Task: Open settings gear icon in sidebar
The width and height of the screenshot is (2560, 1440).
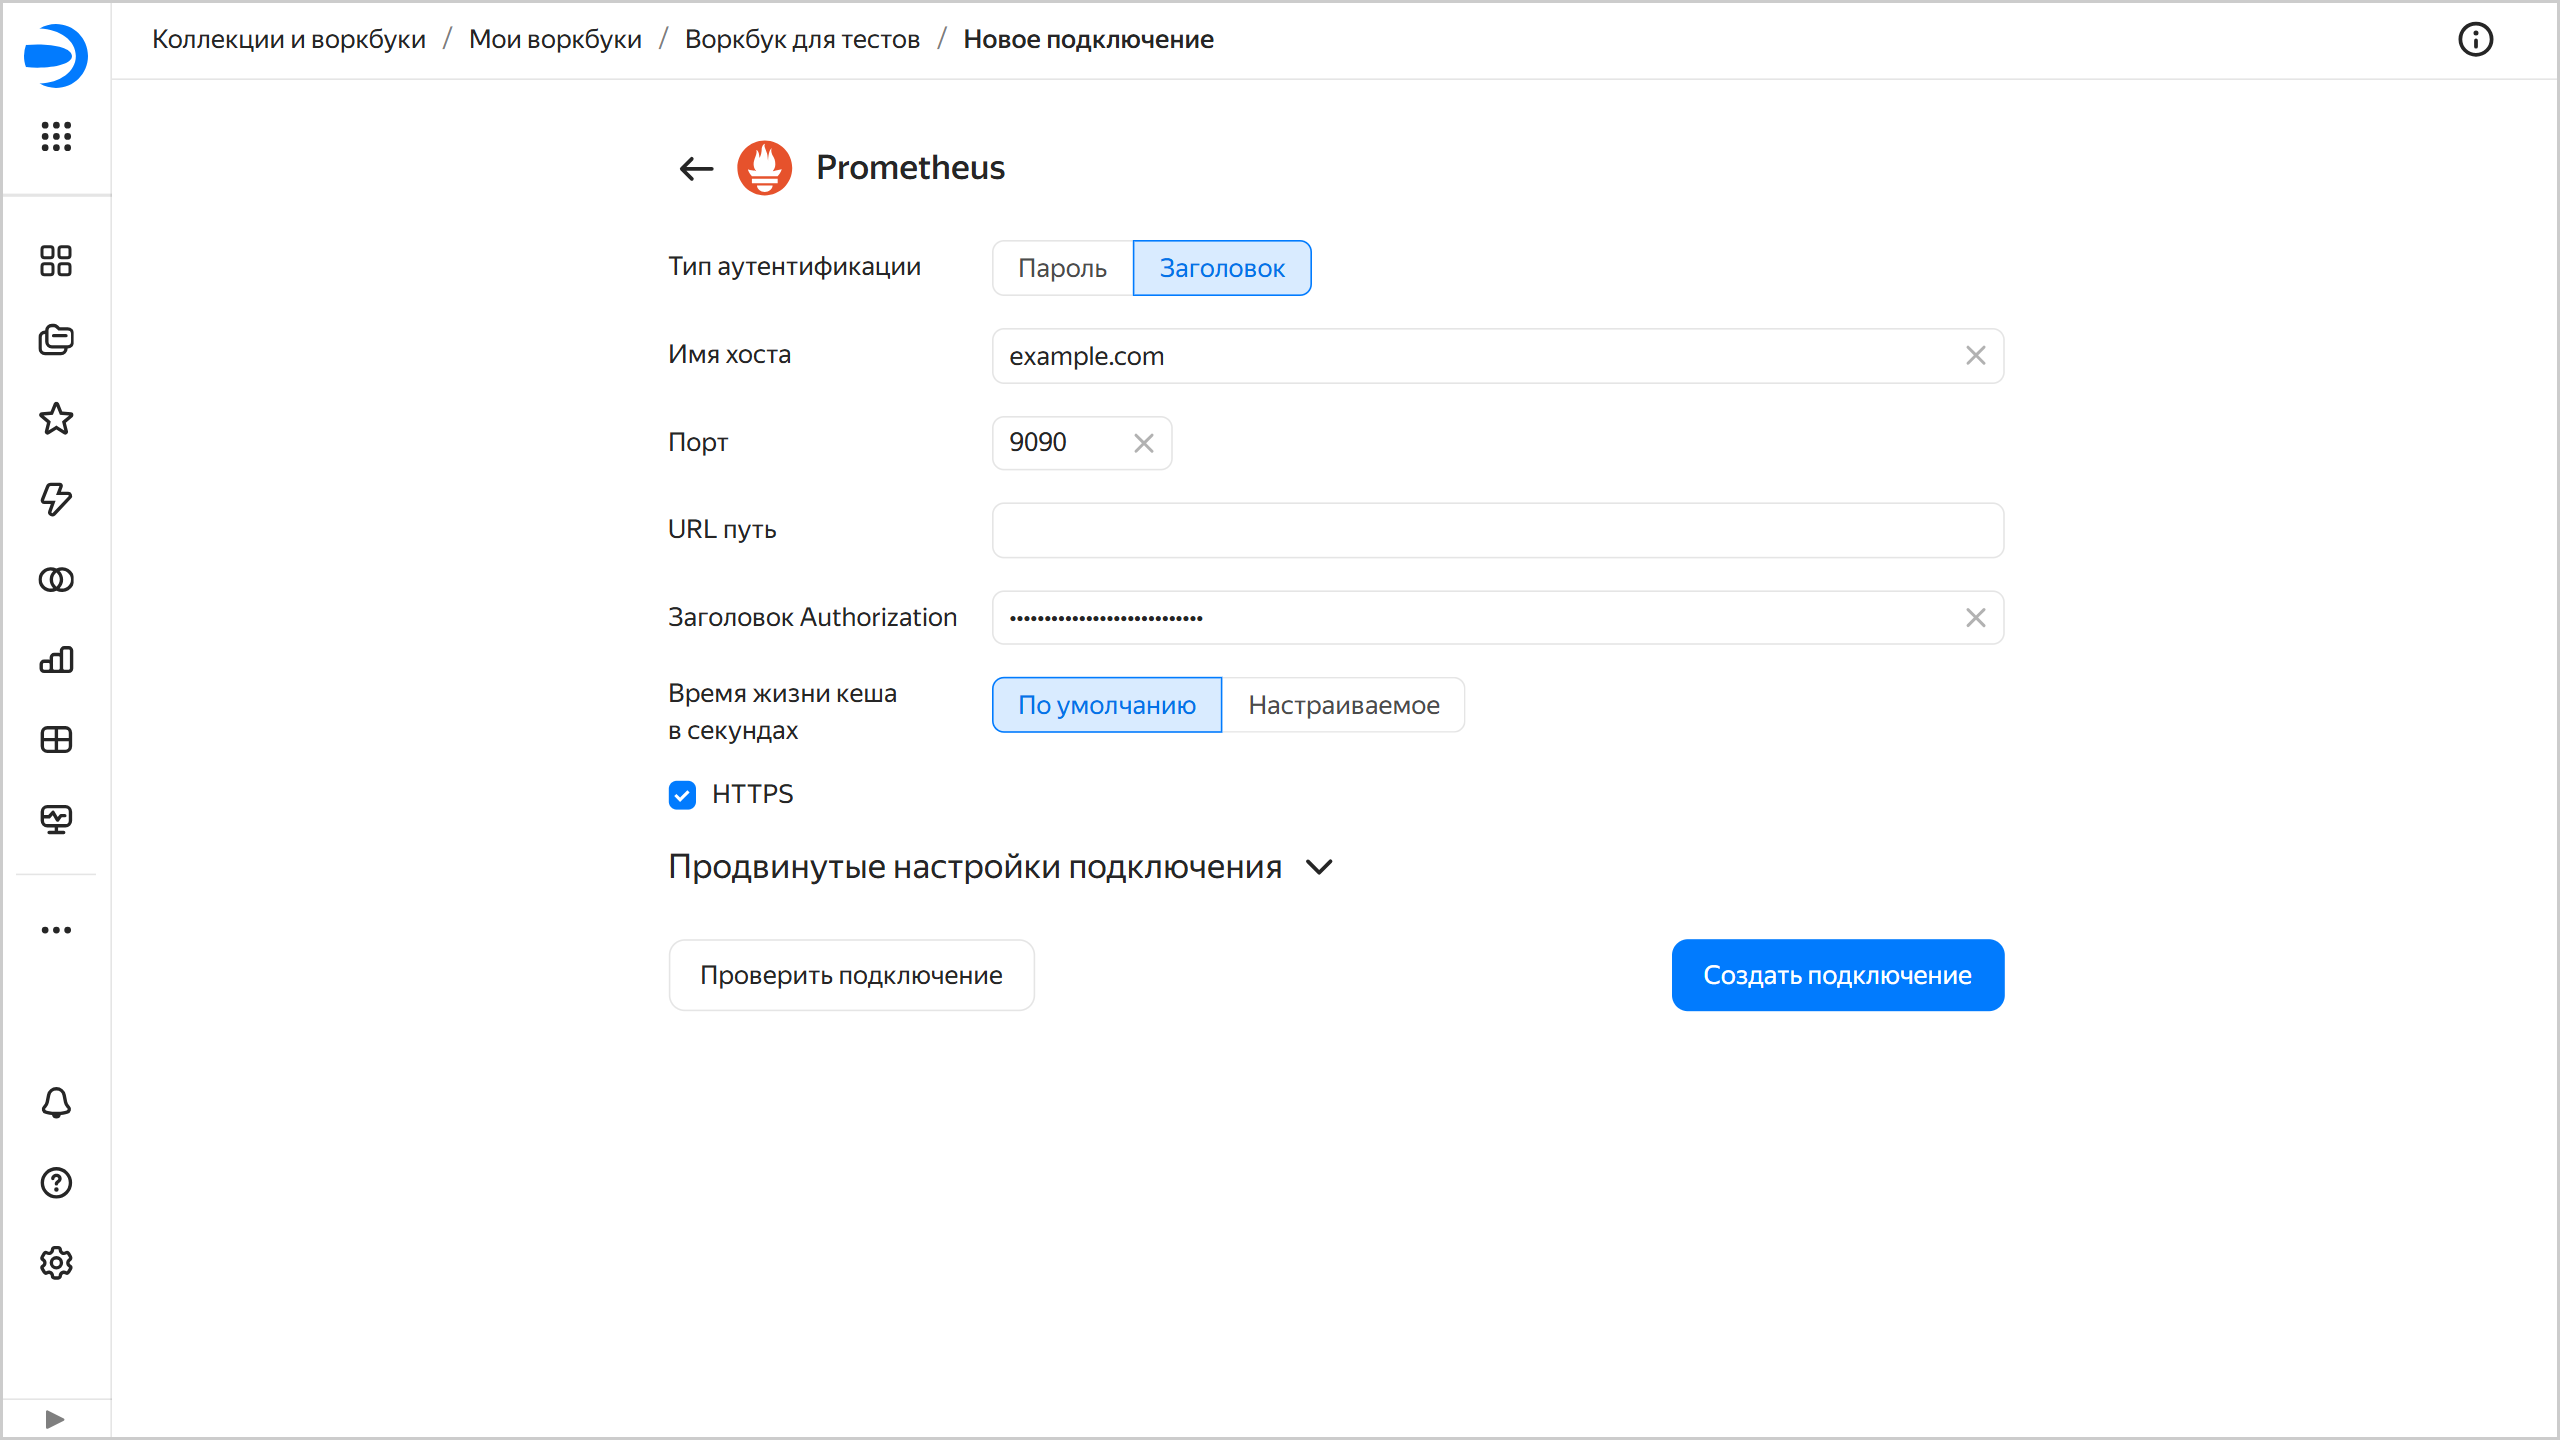Action: pos(56,1263)
